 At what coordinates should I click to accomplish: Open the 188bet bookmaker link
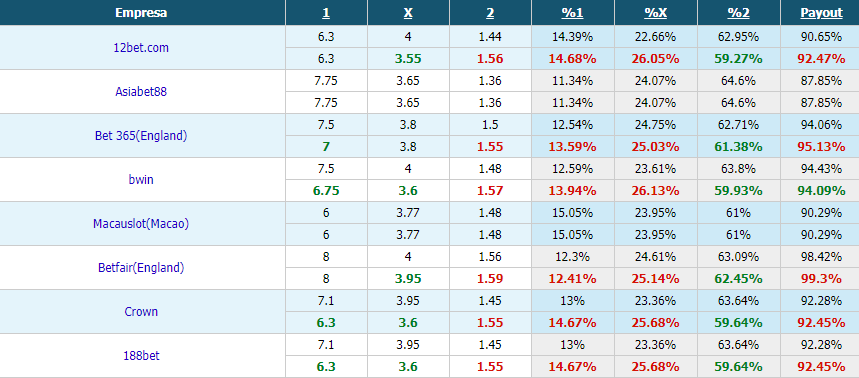click(x=141, y=356)
